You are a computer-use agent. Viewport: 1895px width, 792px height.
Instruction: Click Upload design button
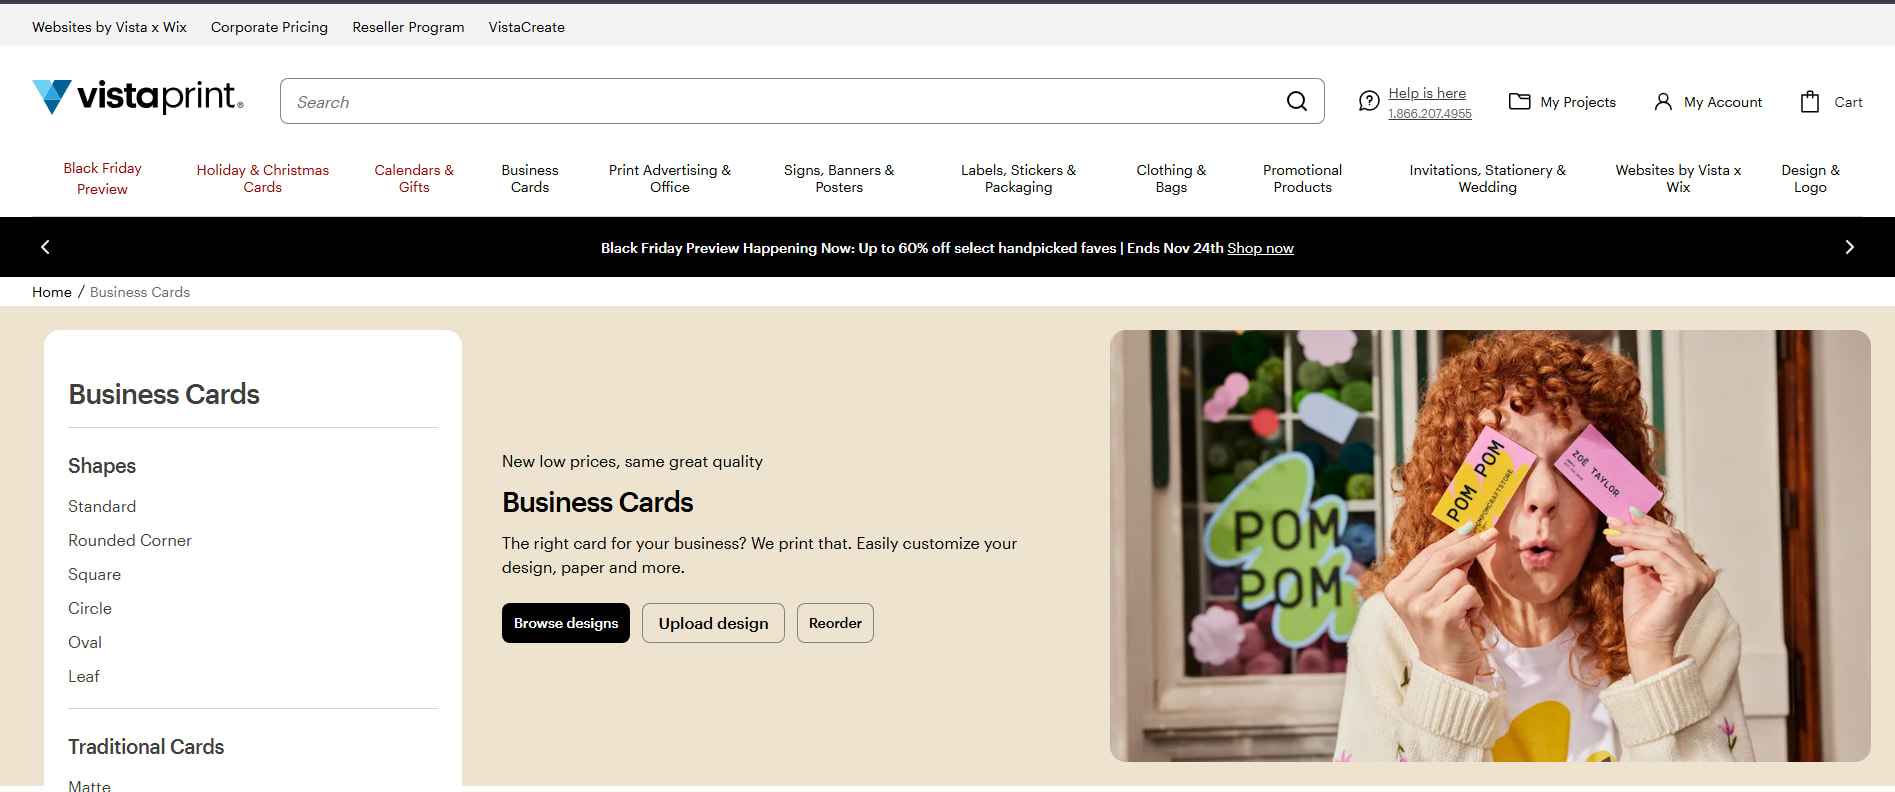tap(713, 623)
